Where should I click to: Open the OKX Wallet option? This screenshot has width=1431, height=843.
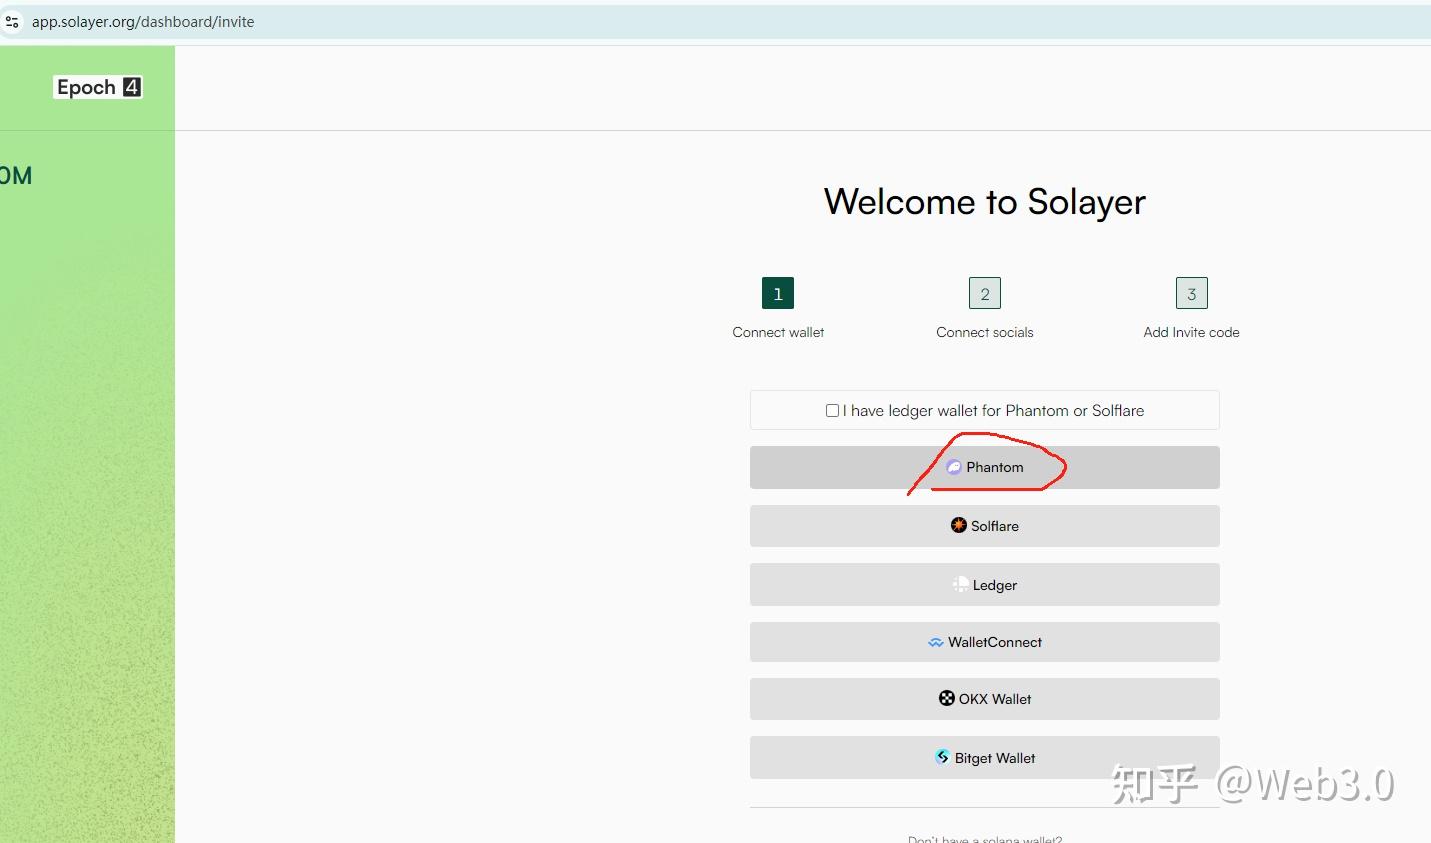point(984,698)
